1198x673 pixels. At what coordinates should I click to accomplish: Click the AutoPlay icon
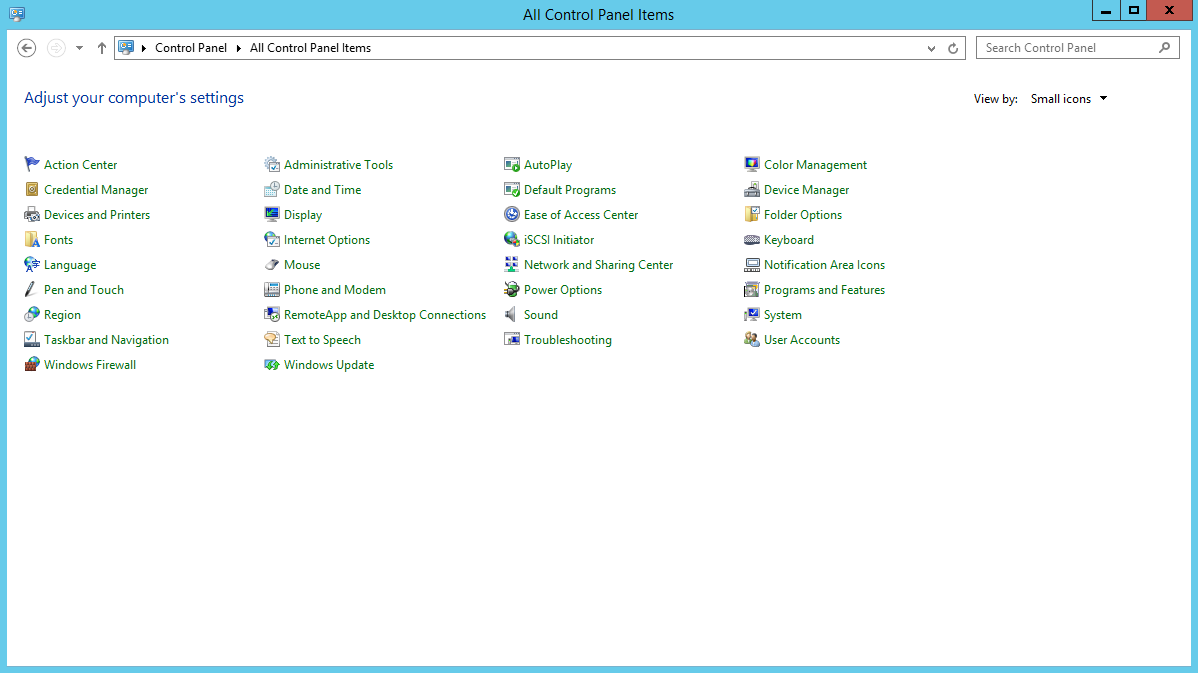point(511,164)
